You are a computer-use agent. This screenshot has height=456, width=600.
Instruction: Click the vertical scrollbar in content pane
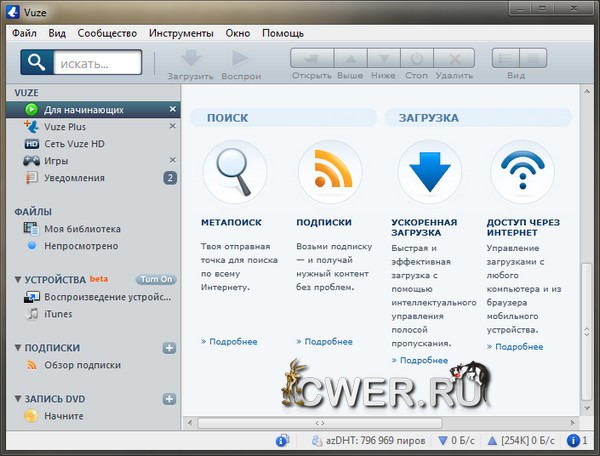585,300
